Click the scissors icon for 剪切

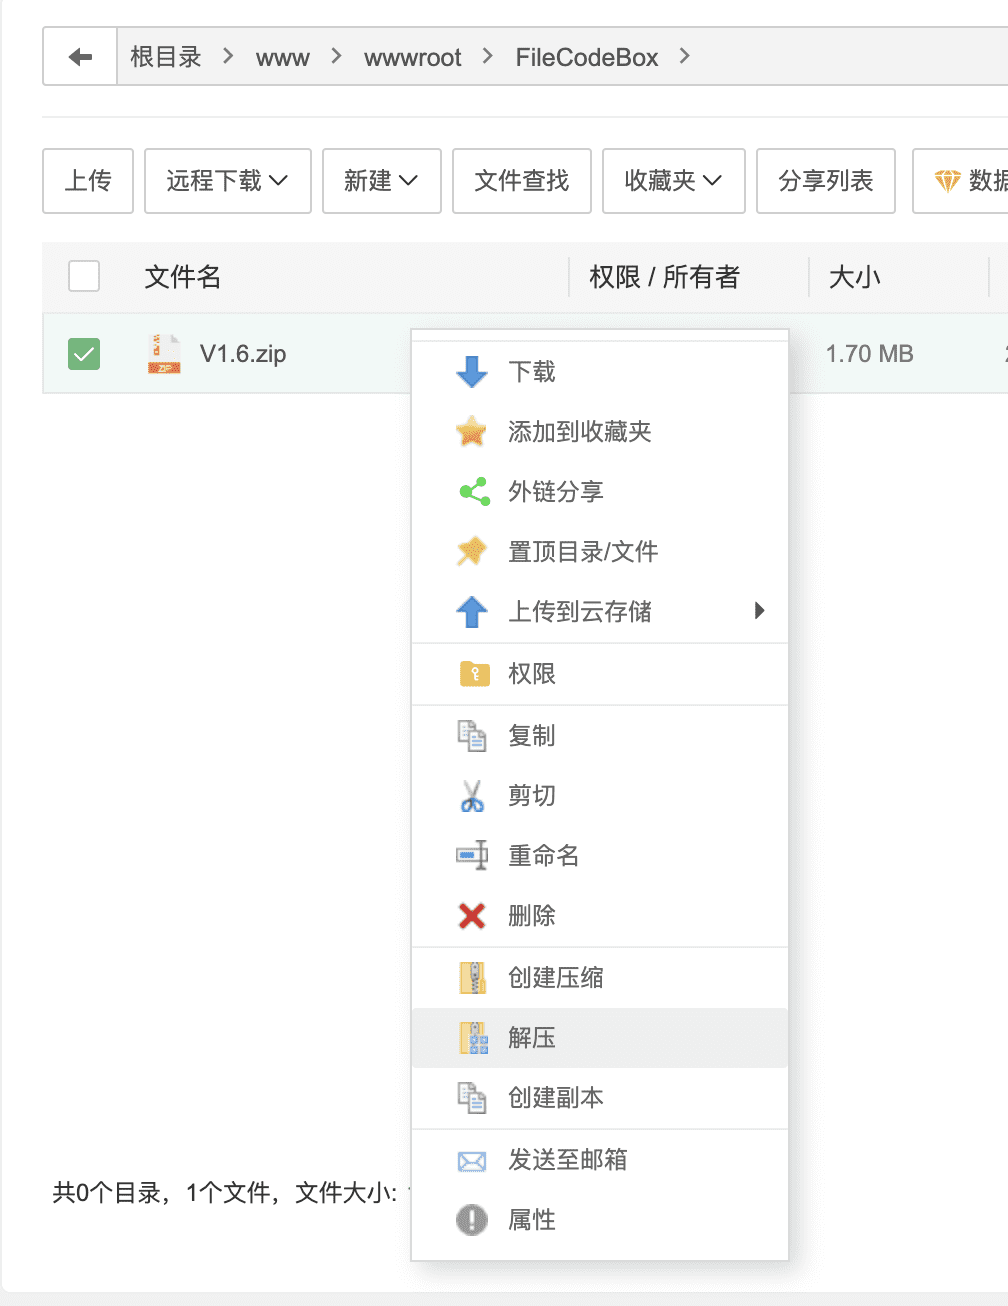471,796
